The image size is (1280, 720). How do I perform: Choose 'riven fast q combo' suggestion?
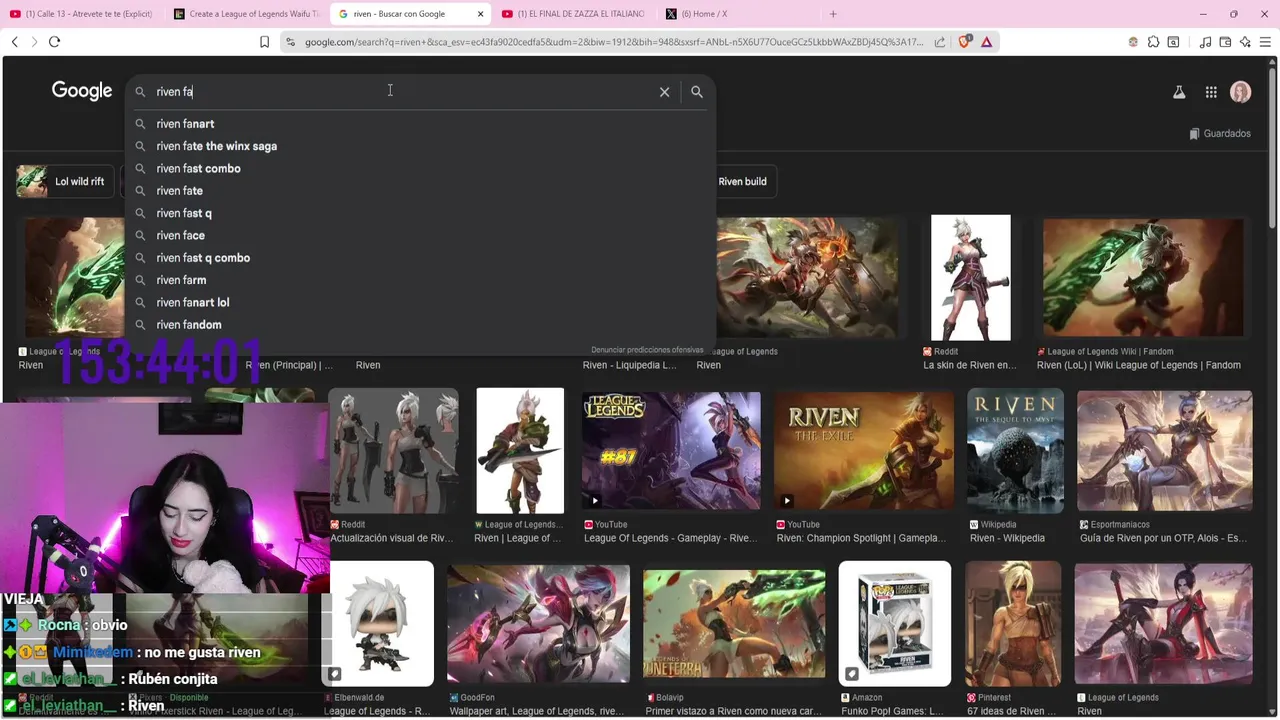click(420, 258)
